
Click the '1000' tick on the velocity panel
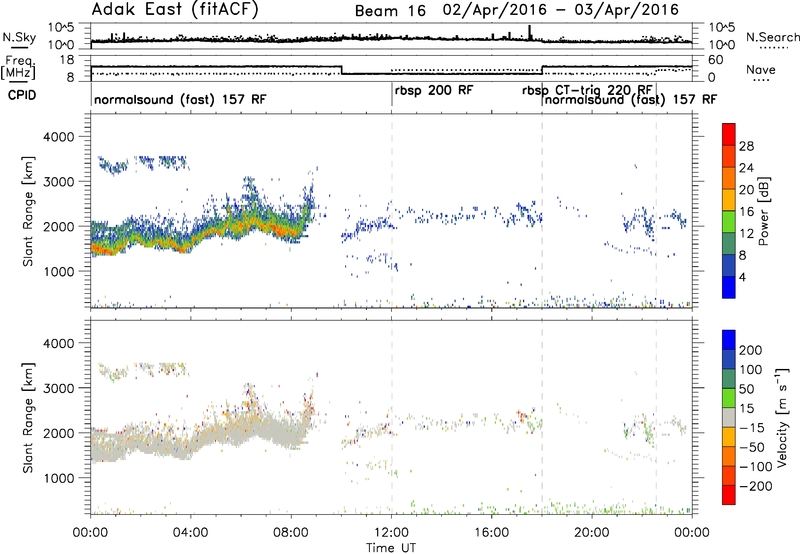click(58, 478)
